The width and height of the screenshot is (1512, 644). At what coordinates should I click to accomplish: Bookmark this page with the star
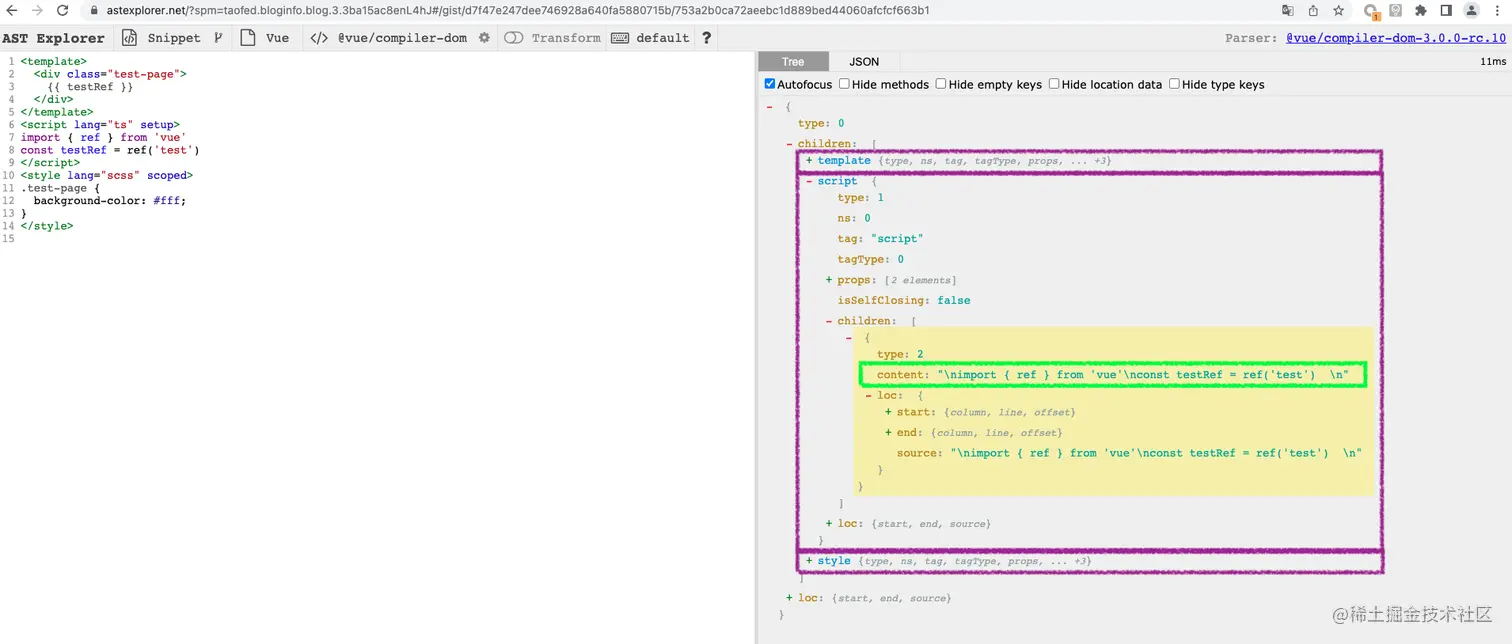tap(1338, 10)
